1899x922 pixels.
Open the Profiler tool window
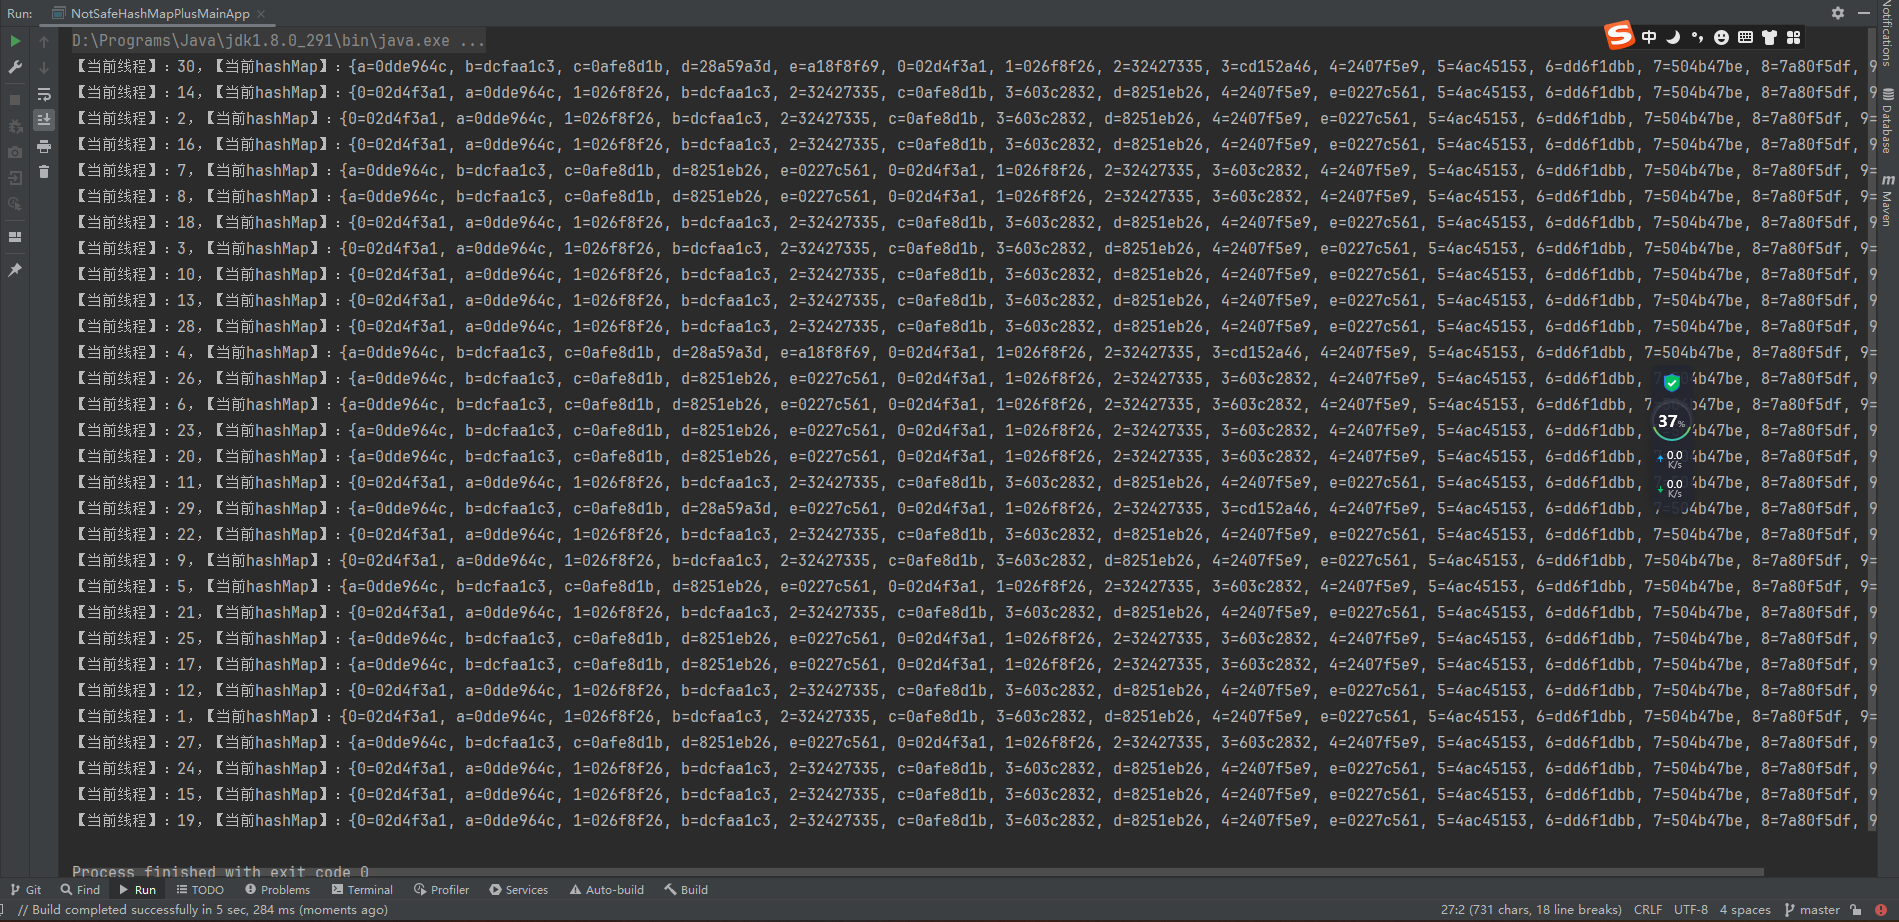(442, 889)
